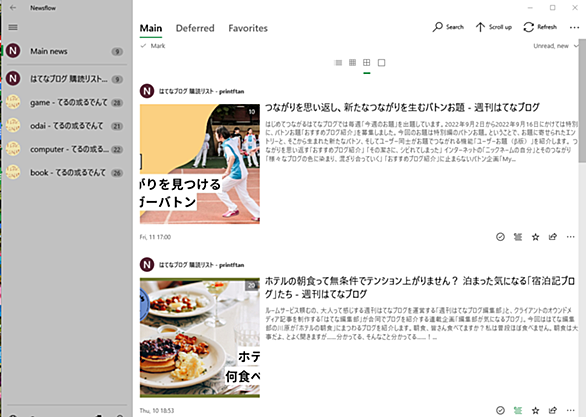The width and height of the screenshot is (586, 417).
Task: Defer the Fri 11 17:00 article for later
Action: (x=518, y=237)
